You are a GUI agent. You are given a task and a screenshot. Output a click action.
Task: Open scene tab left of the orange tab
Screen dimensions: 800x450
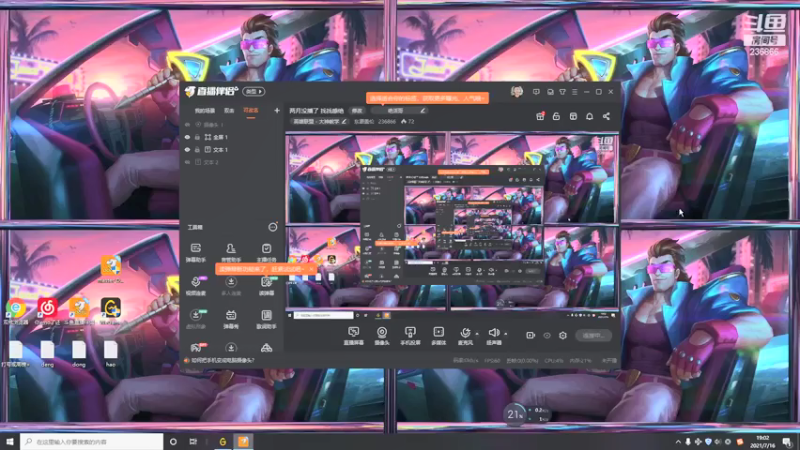point(229,110)
